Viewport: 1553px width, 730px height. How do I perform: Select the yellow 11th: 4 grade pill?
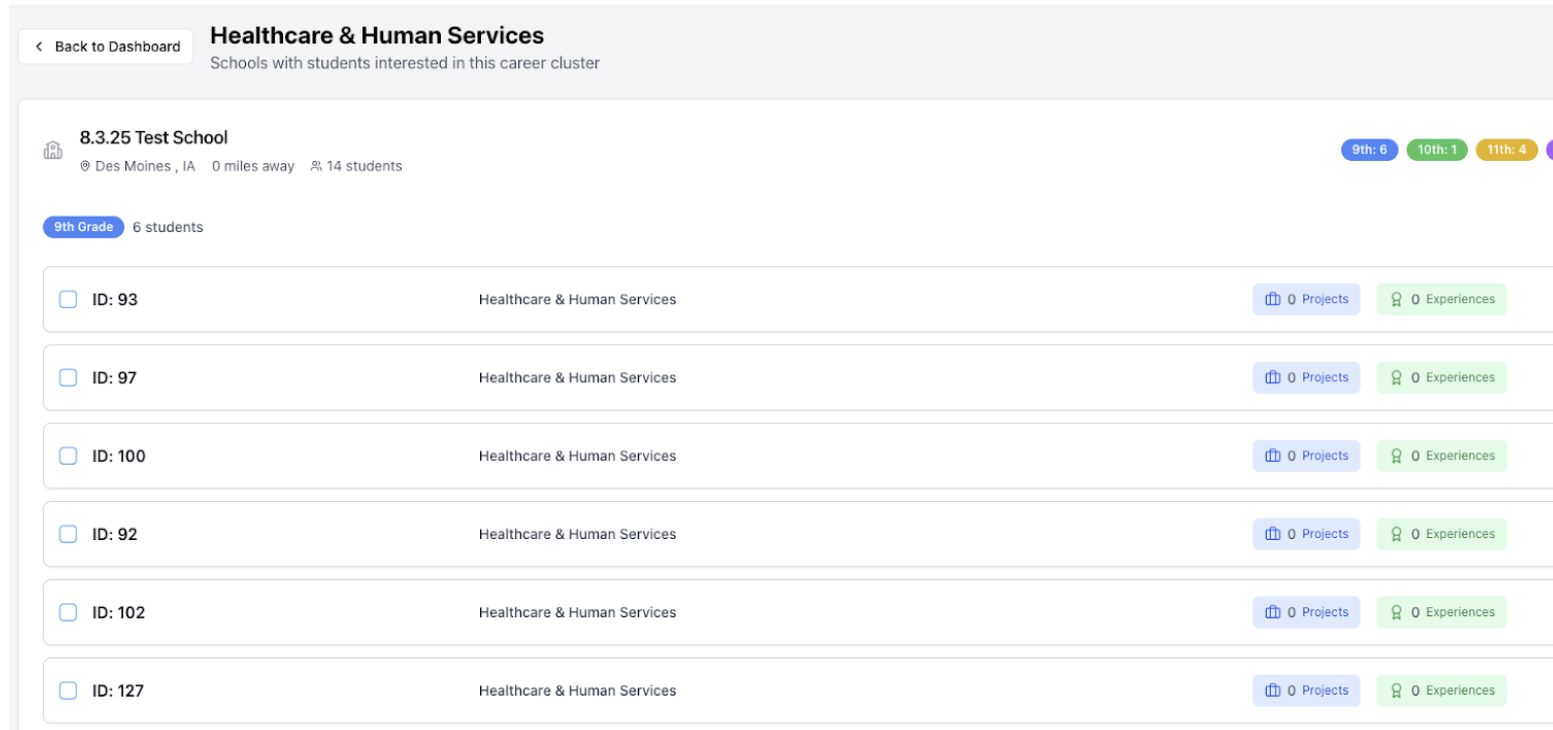tap(1506, 150)
